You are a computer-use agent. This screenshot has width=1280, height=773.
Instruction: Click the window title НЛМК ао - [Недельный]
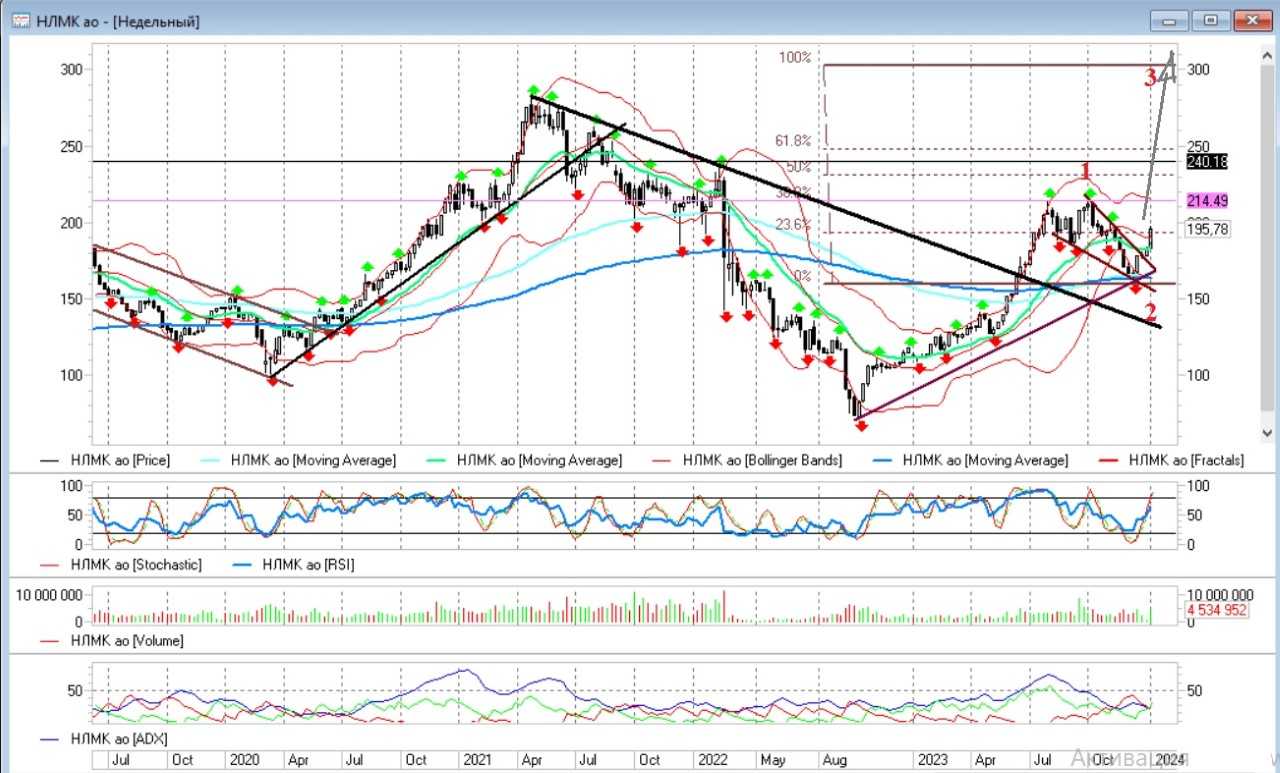(117, 20)
